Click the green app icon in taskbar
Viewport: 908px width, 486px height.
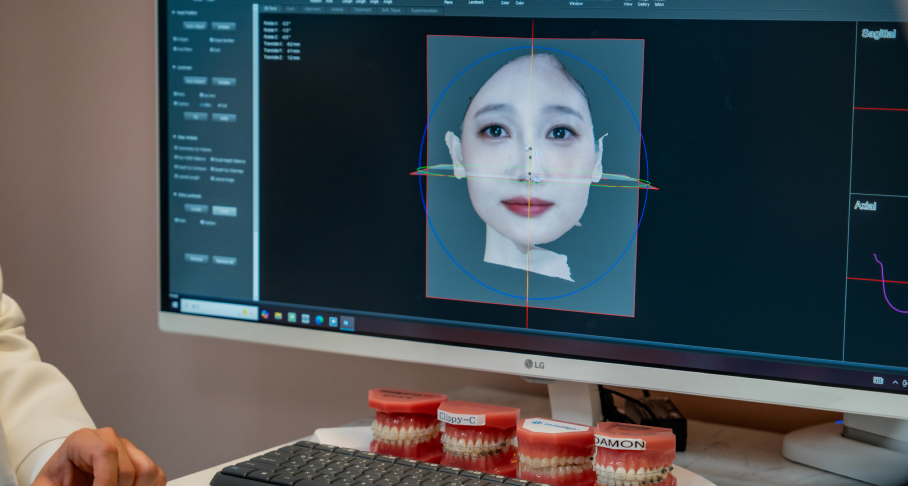pos(292,317)
